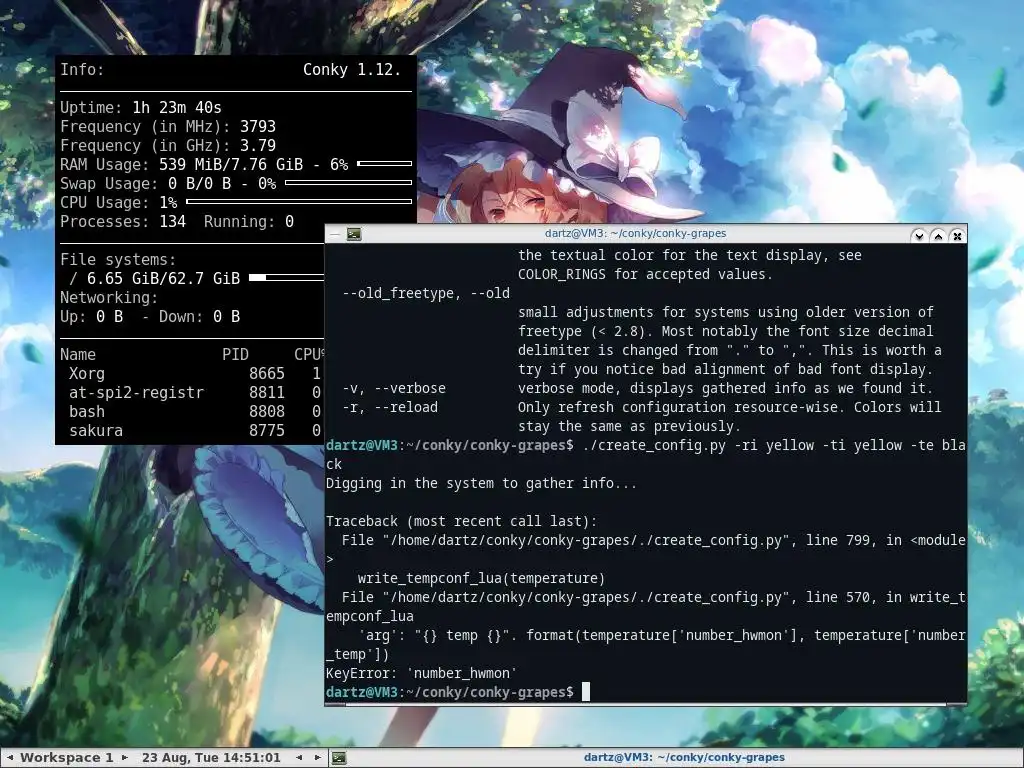Click the last 'dartz@VM3:~/conky/conky-grapes$' prompt
Viewport: 1024px width, 768px height.
point(450,692)
